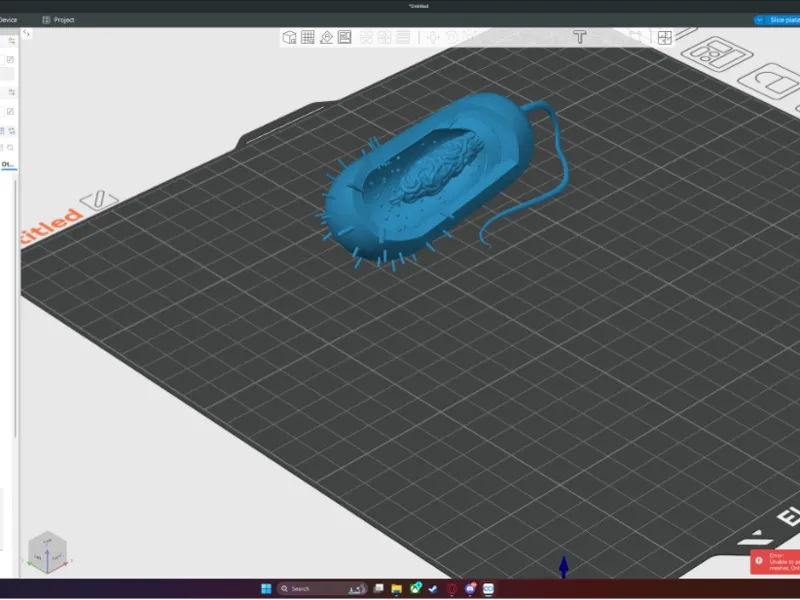Screen dimensions: 800x600
Task: Select the Text emboss T tool
Action: coord(580,37)
